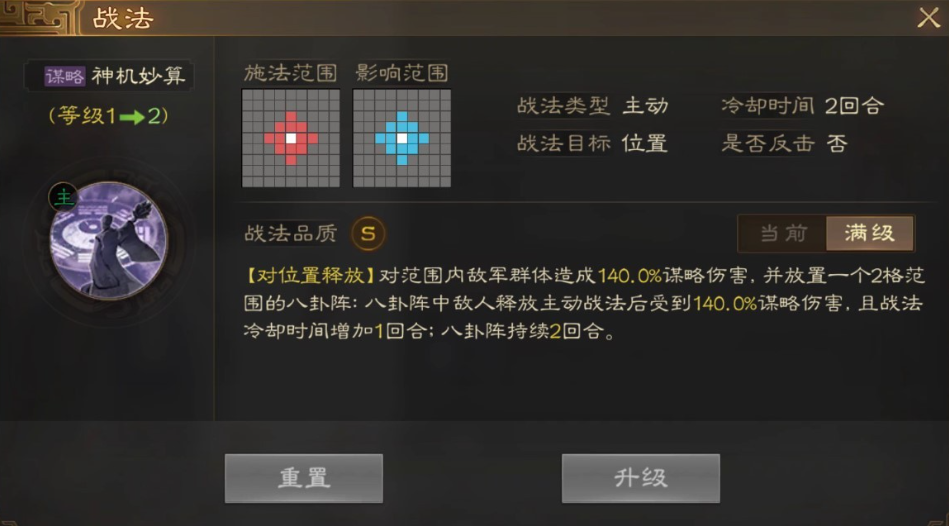Click the ornate emblem in title bar corner
The height and width of the screenshot is (526, 949).
[x=39, y=17]
